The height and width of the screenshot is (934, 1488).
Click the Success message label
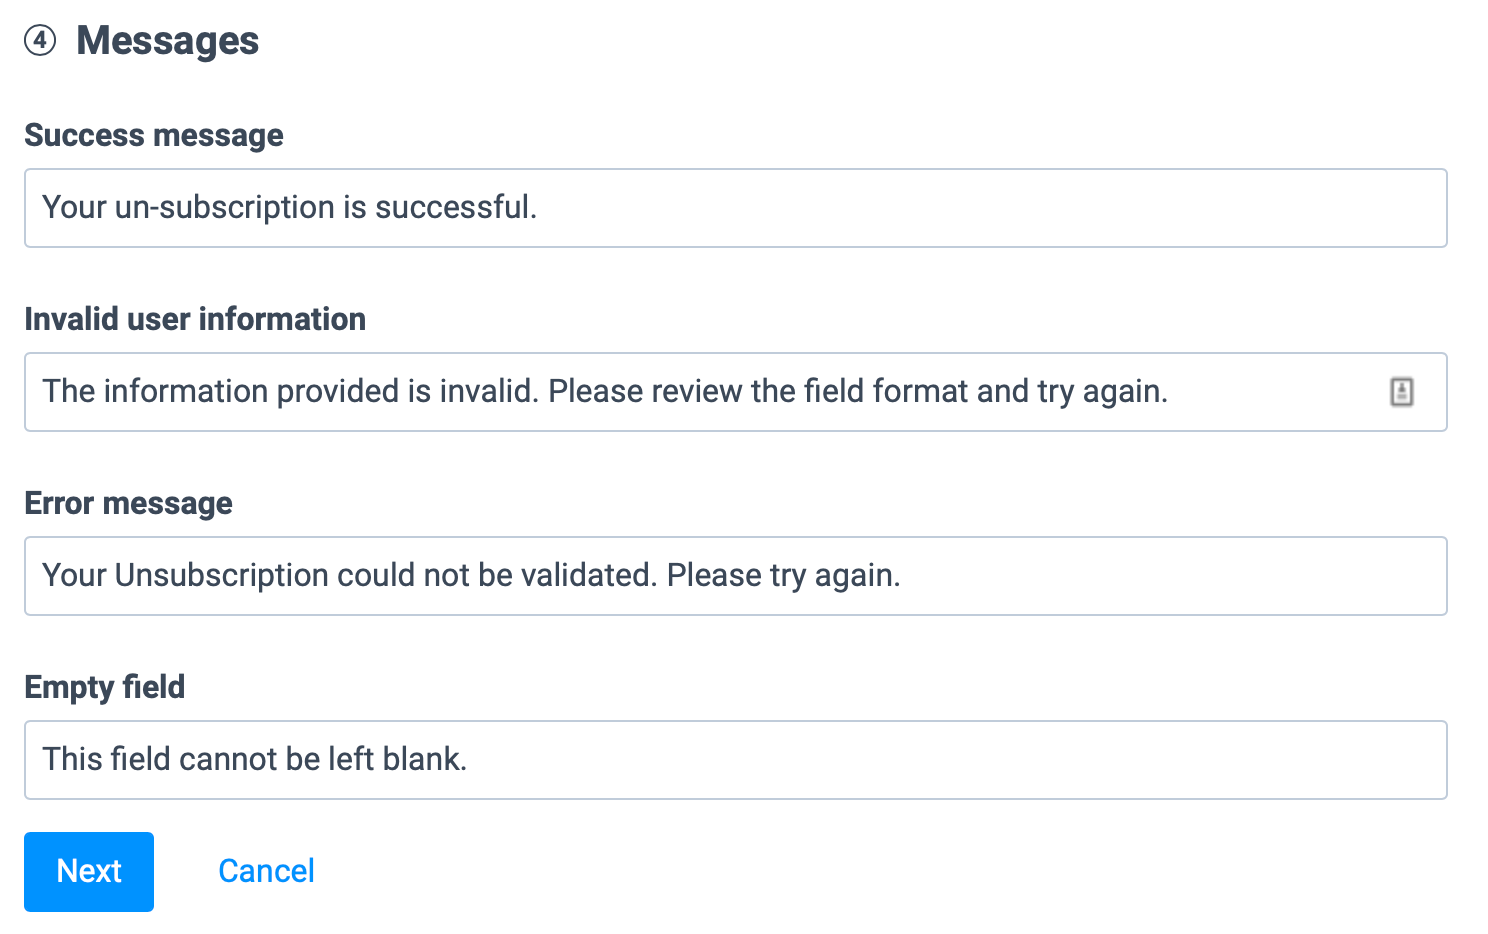coord(154,135)
